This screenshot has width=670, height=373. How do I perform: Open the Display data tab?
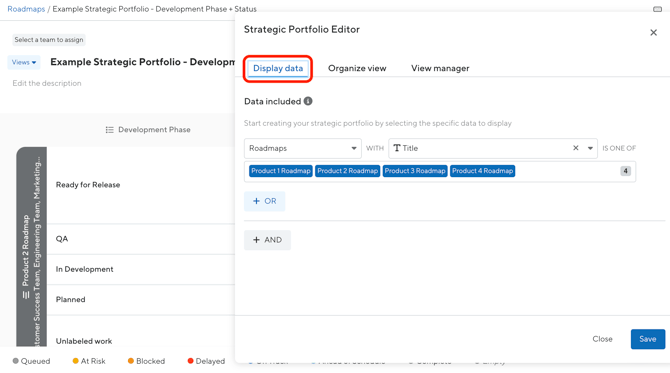[278, 68]
